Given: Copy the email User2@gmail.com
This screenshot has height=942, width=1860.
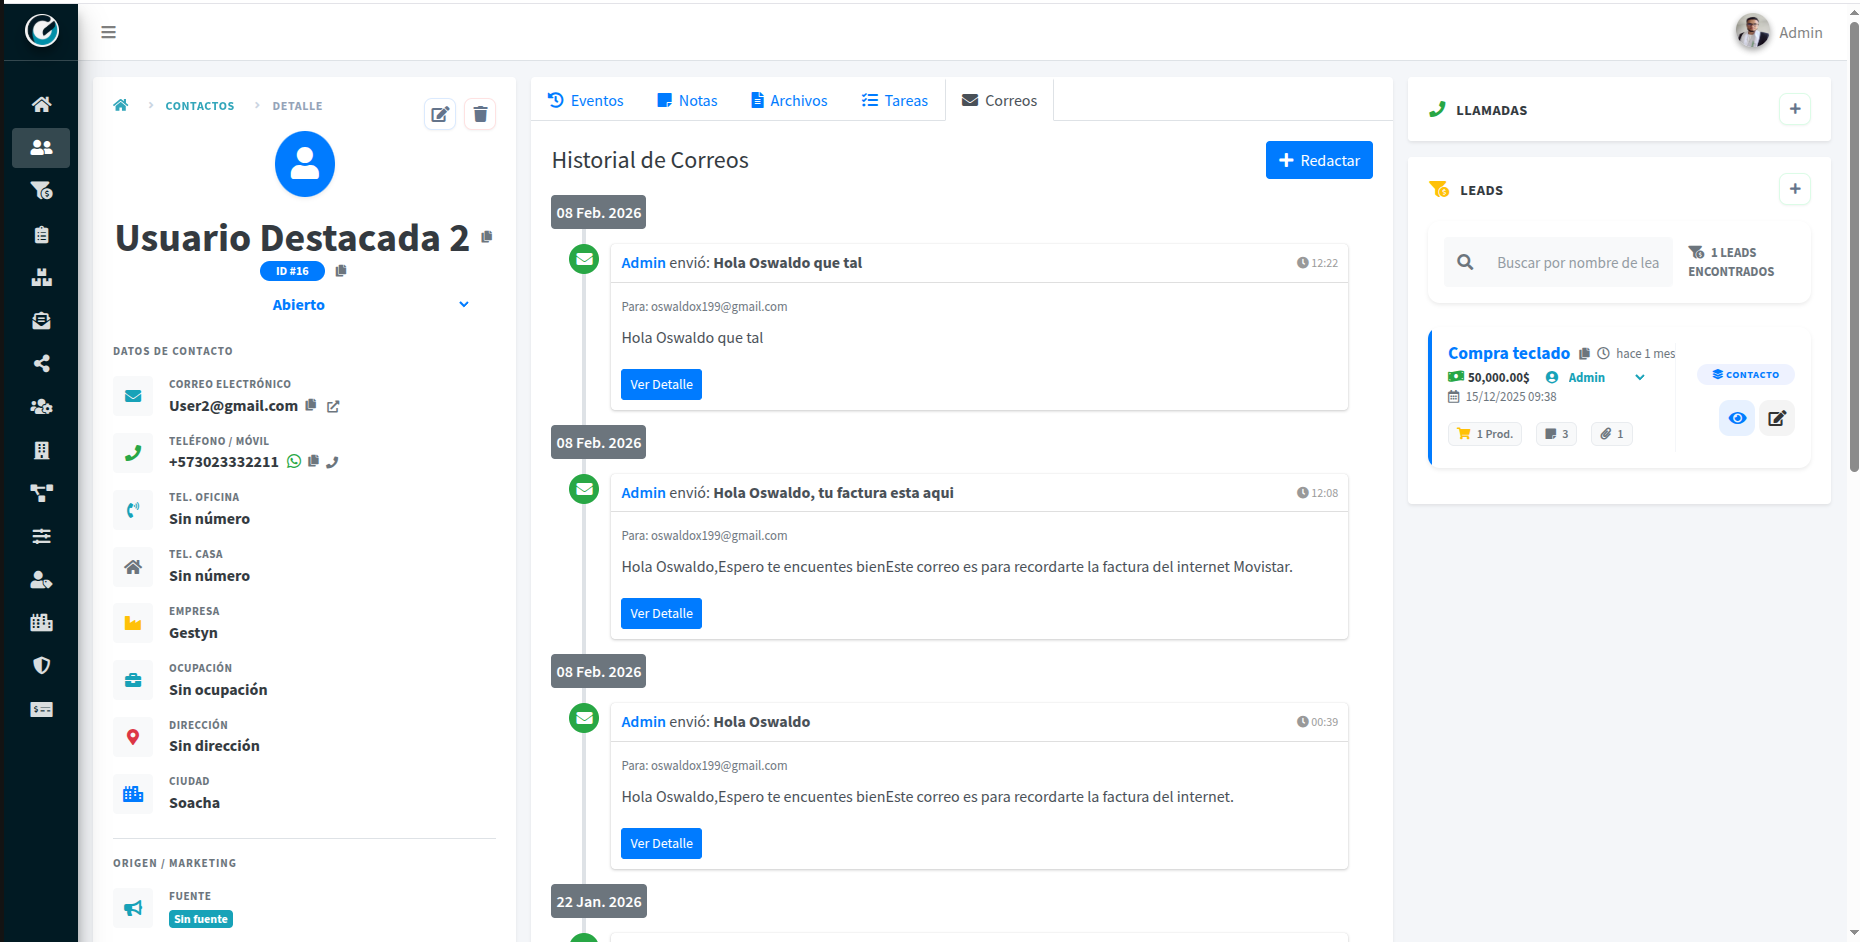Looking at the screenshot, I should 311,405.
